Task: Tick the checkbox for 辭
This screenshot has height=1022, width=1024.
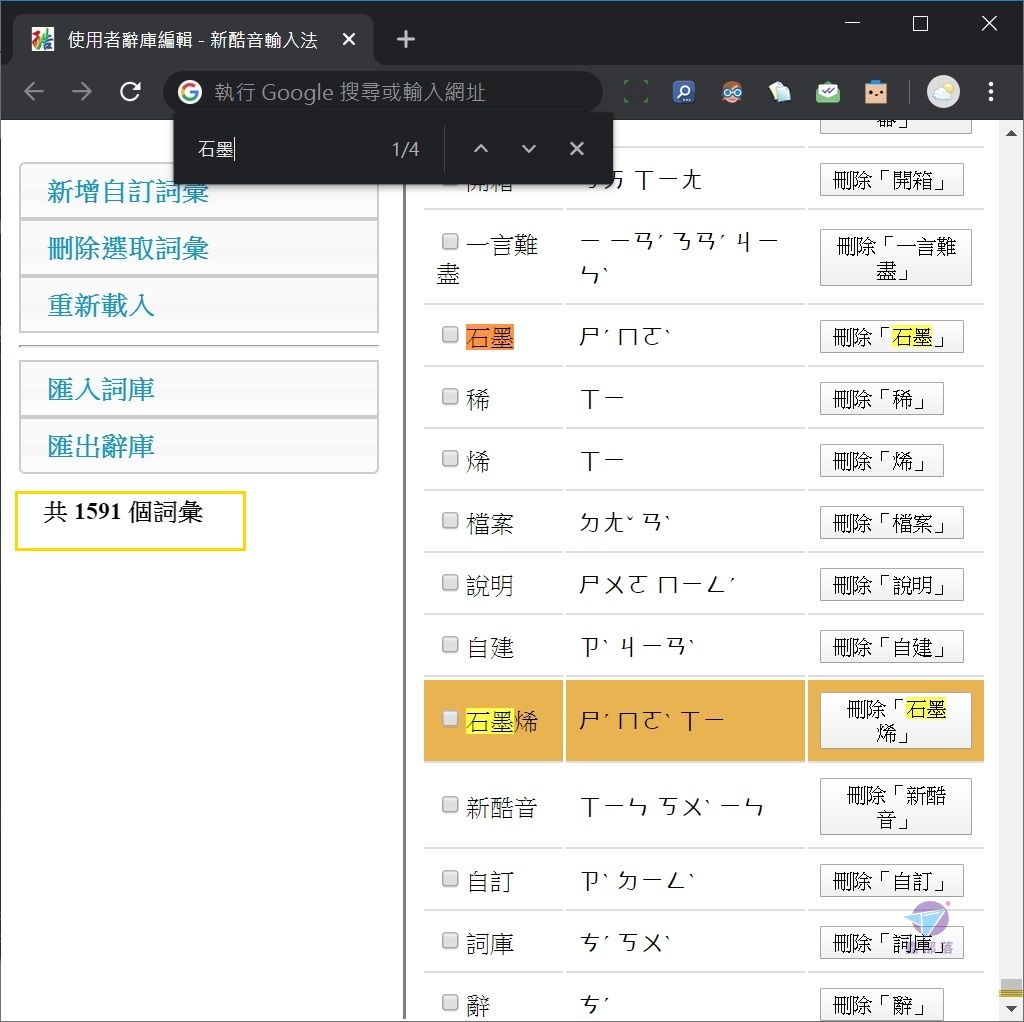Action: pyautogui.click(x=450, y=1002)
